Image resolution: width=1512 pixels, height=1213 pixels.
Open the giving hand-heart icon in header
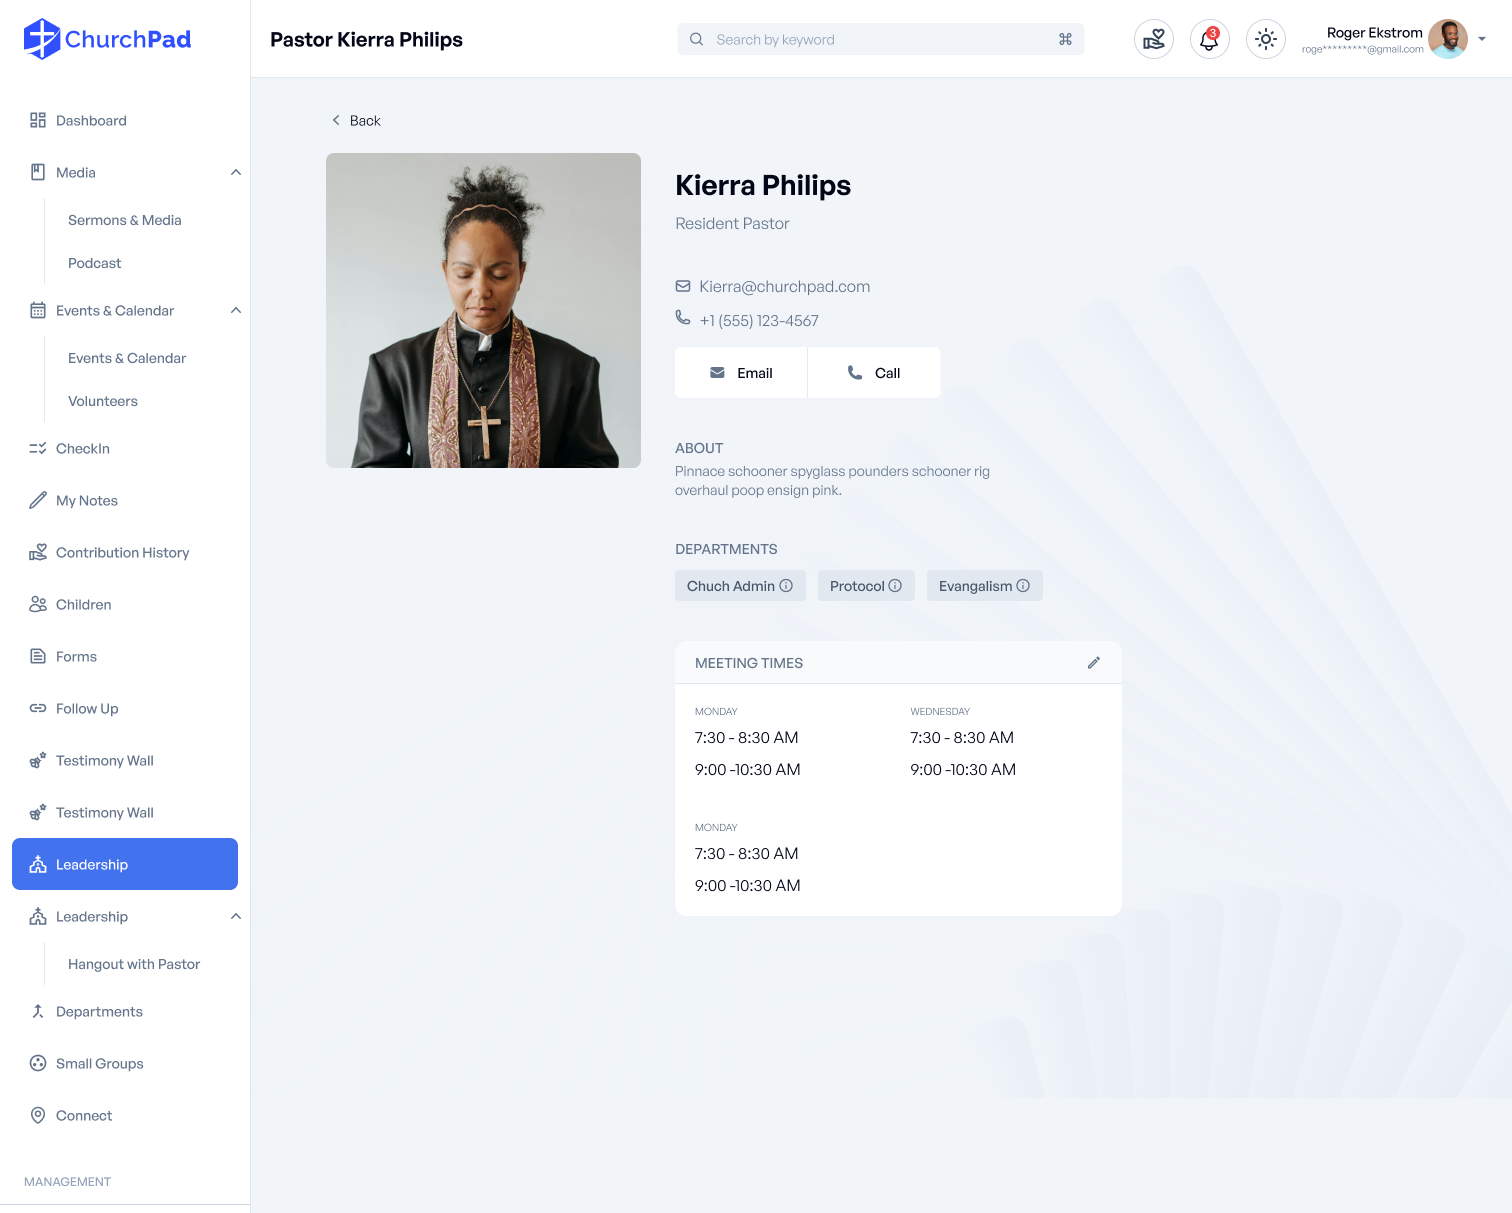click(x=1153, y=40)
